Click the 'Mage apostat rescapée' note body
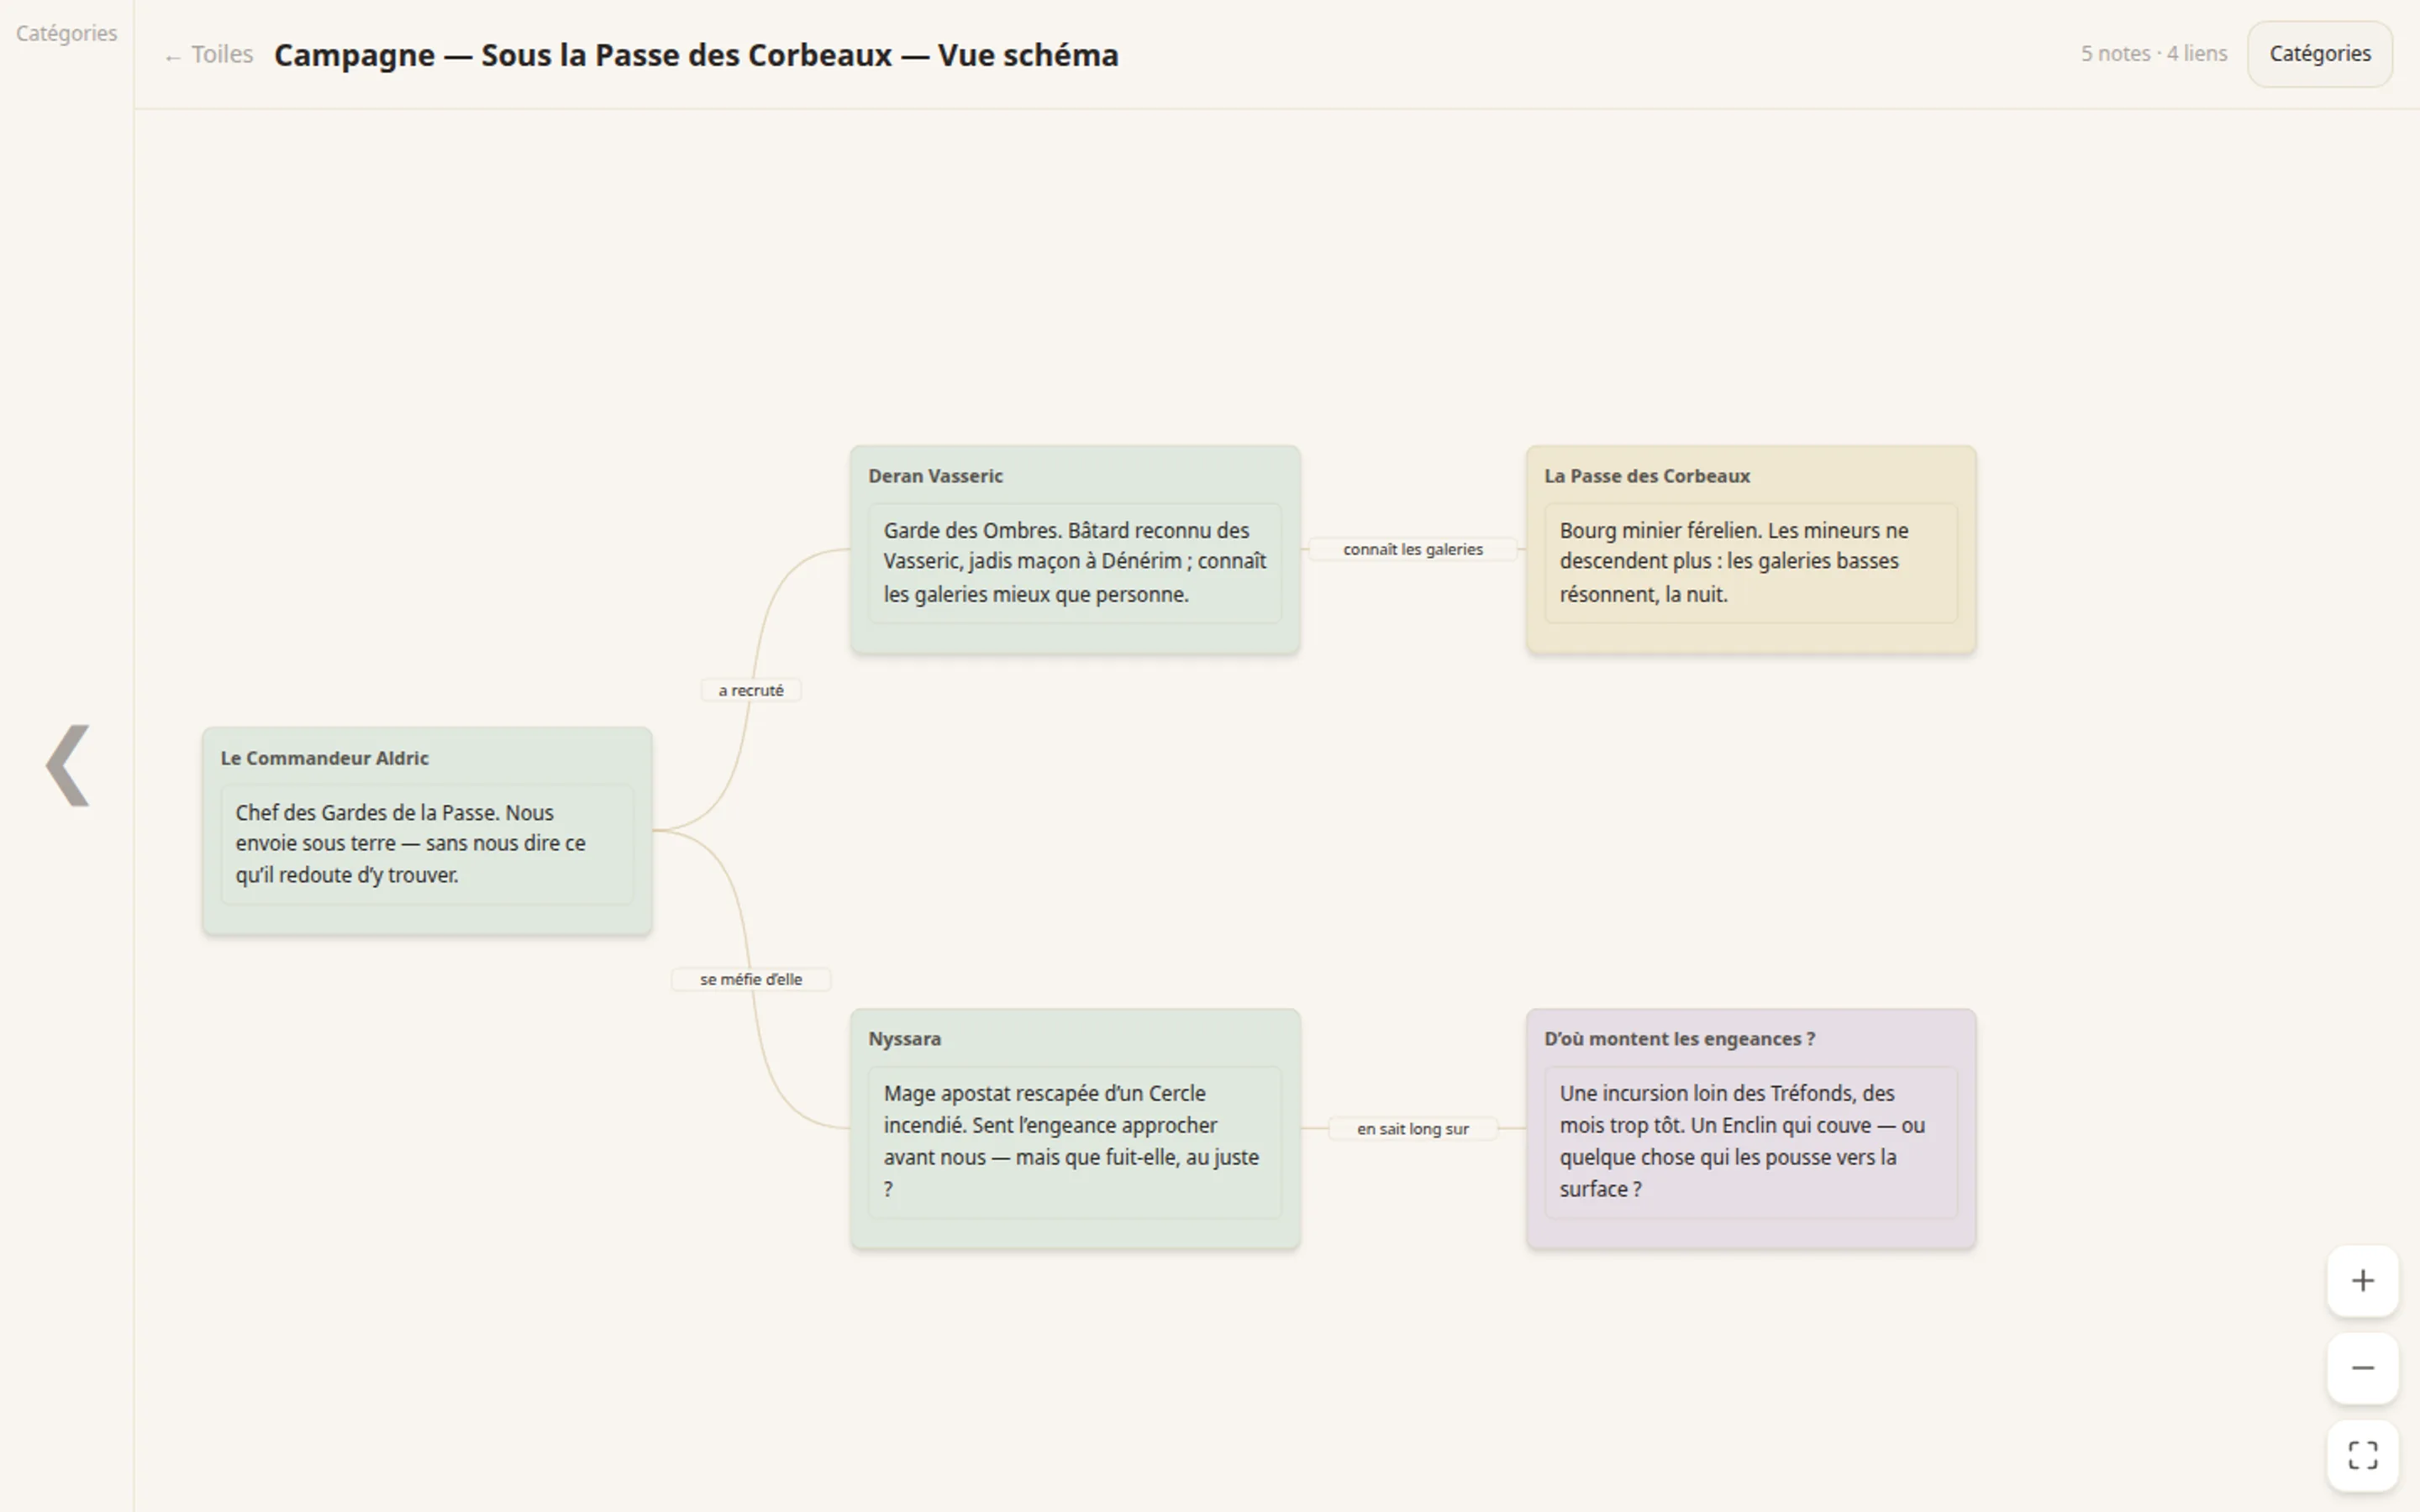This screenshot has width=2420, height=1512. (1075, 1141)
